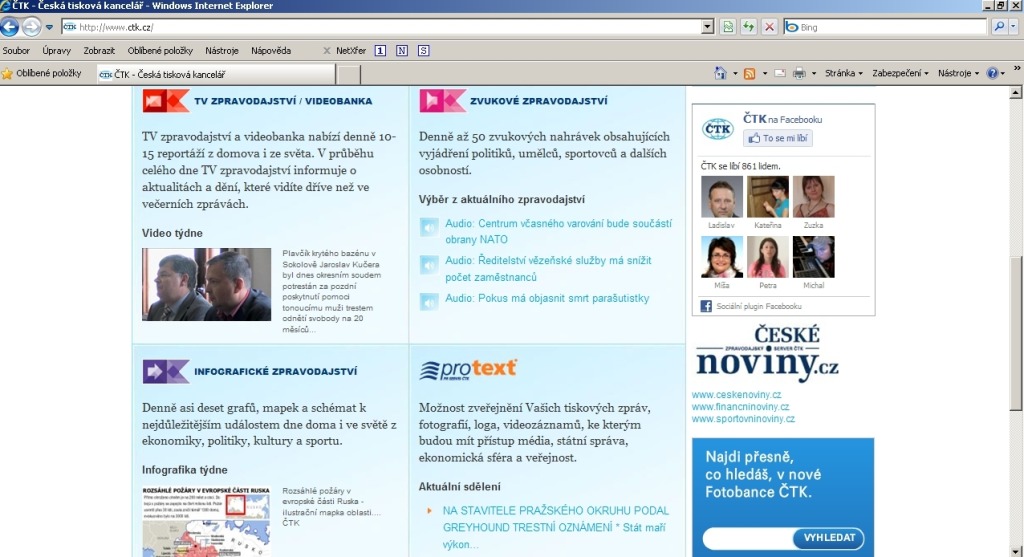Click the ČTK round logo in Facebook box

click(x=718, y=129)
